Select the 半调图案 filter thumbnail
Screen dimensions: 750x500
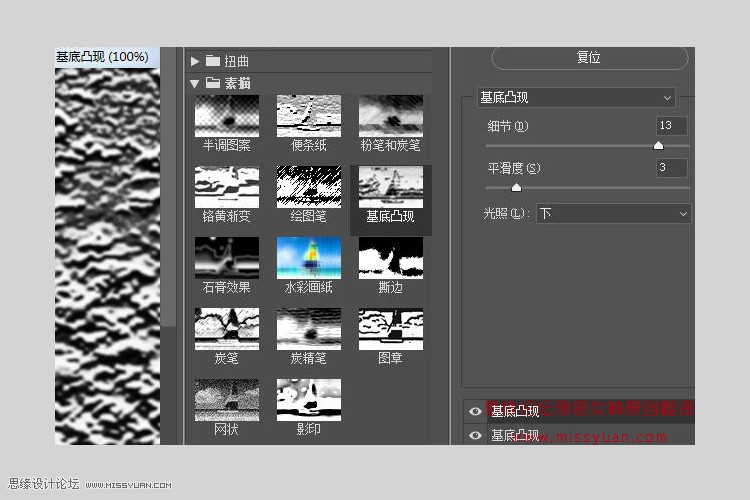(227, 116)
